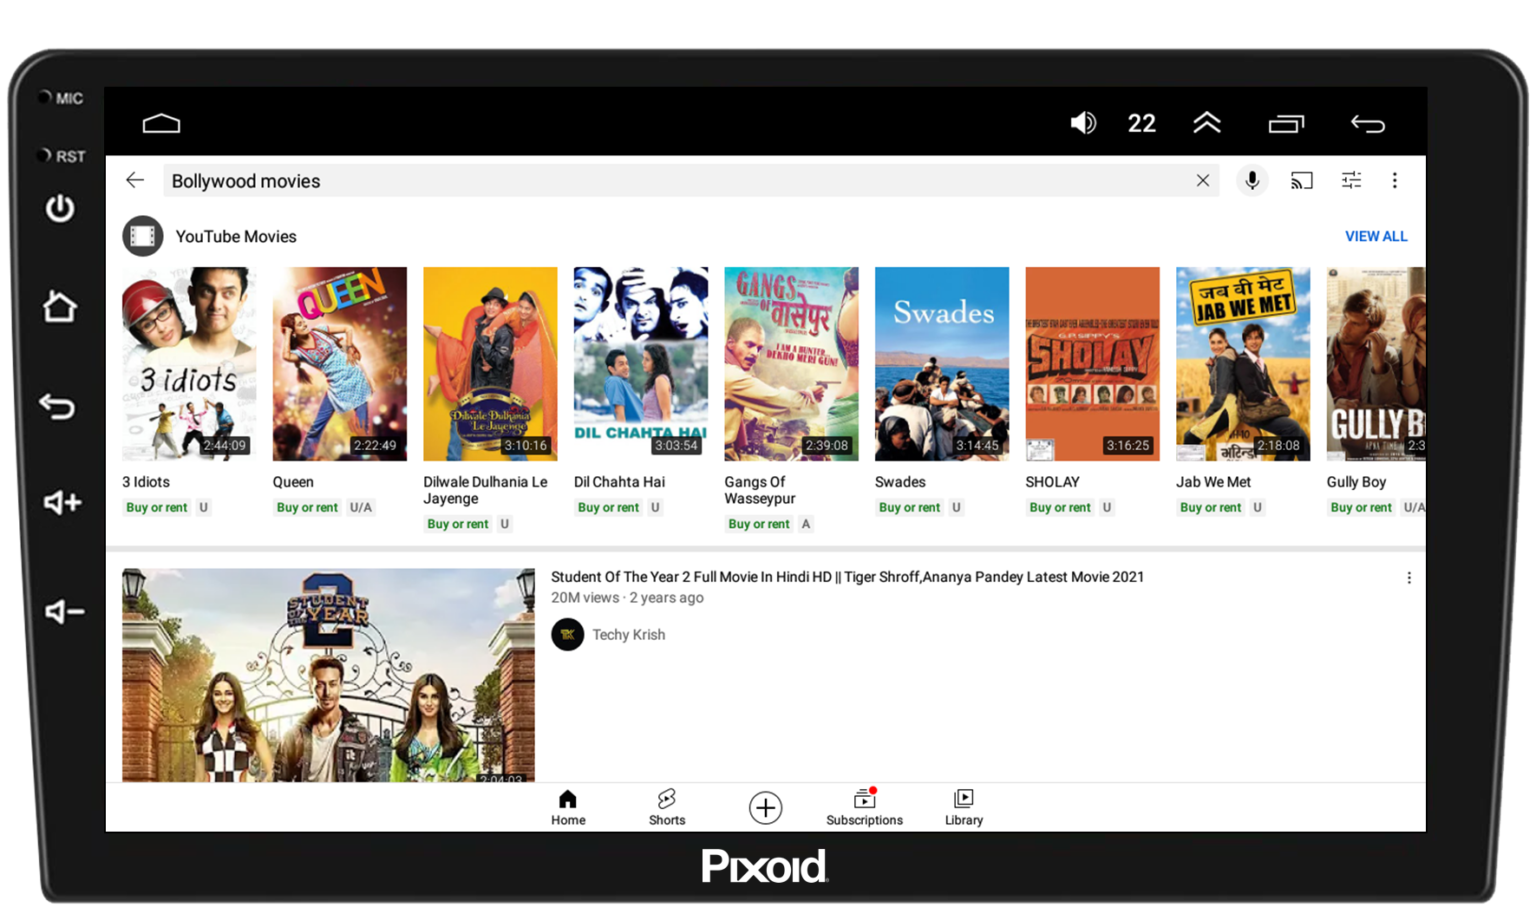This screenshot has width=1536, height=914.
Task: Click the Gully Boy title text
Action: (x=1356, y=482)
